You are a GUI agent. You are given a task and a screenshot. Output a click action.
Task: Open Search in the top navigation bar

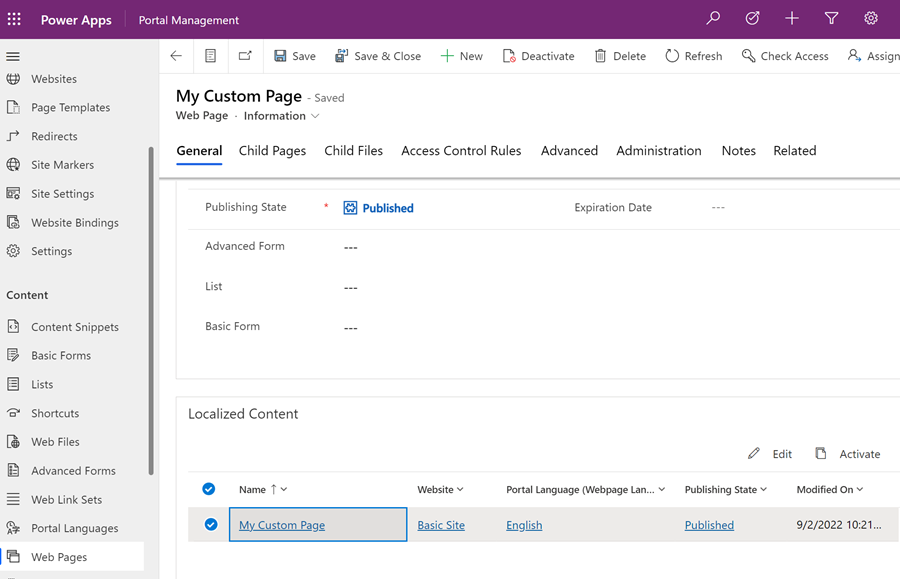click(712, 18)
